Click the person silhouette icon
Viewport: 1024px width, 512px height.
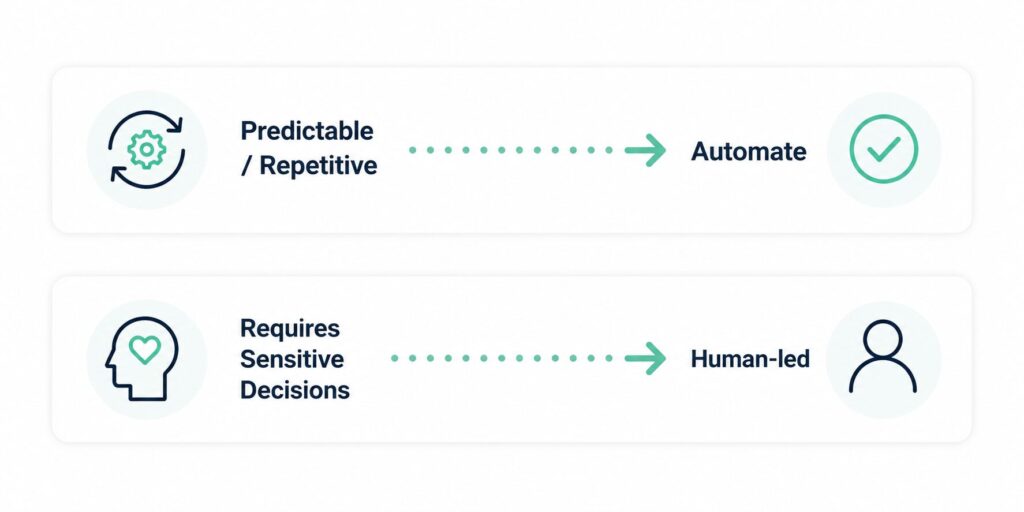point(883,357)
